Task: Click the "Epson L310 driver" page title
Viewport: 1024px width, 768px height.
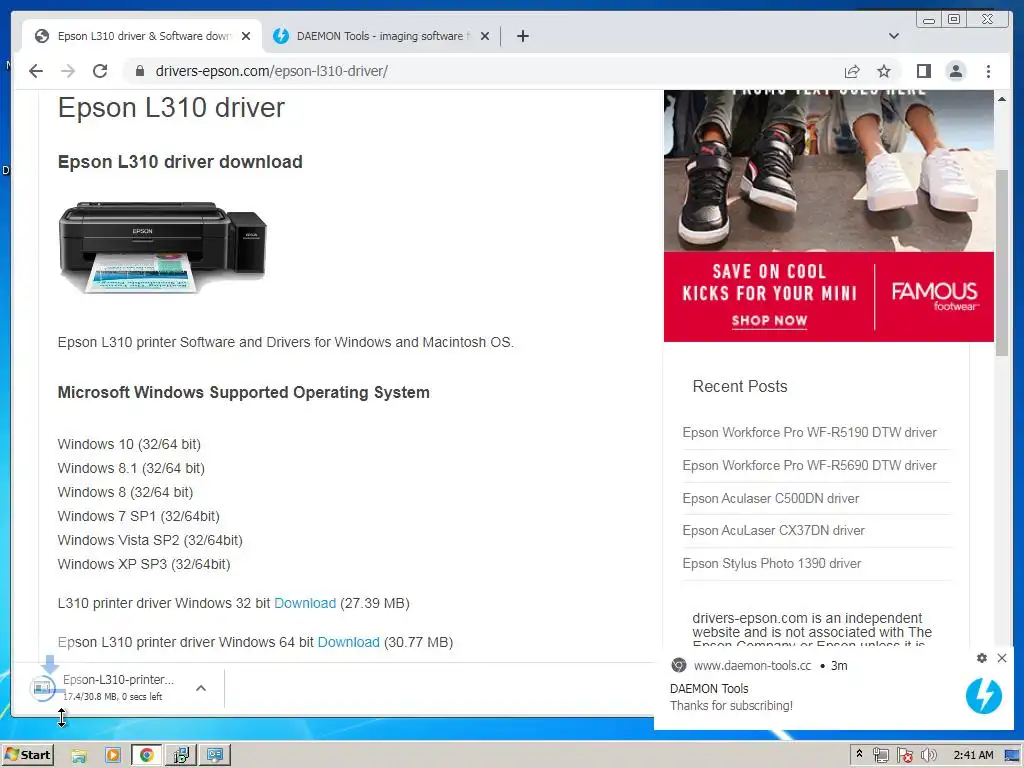Action: (171, 108)
